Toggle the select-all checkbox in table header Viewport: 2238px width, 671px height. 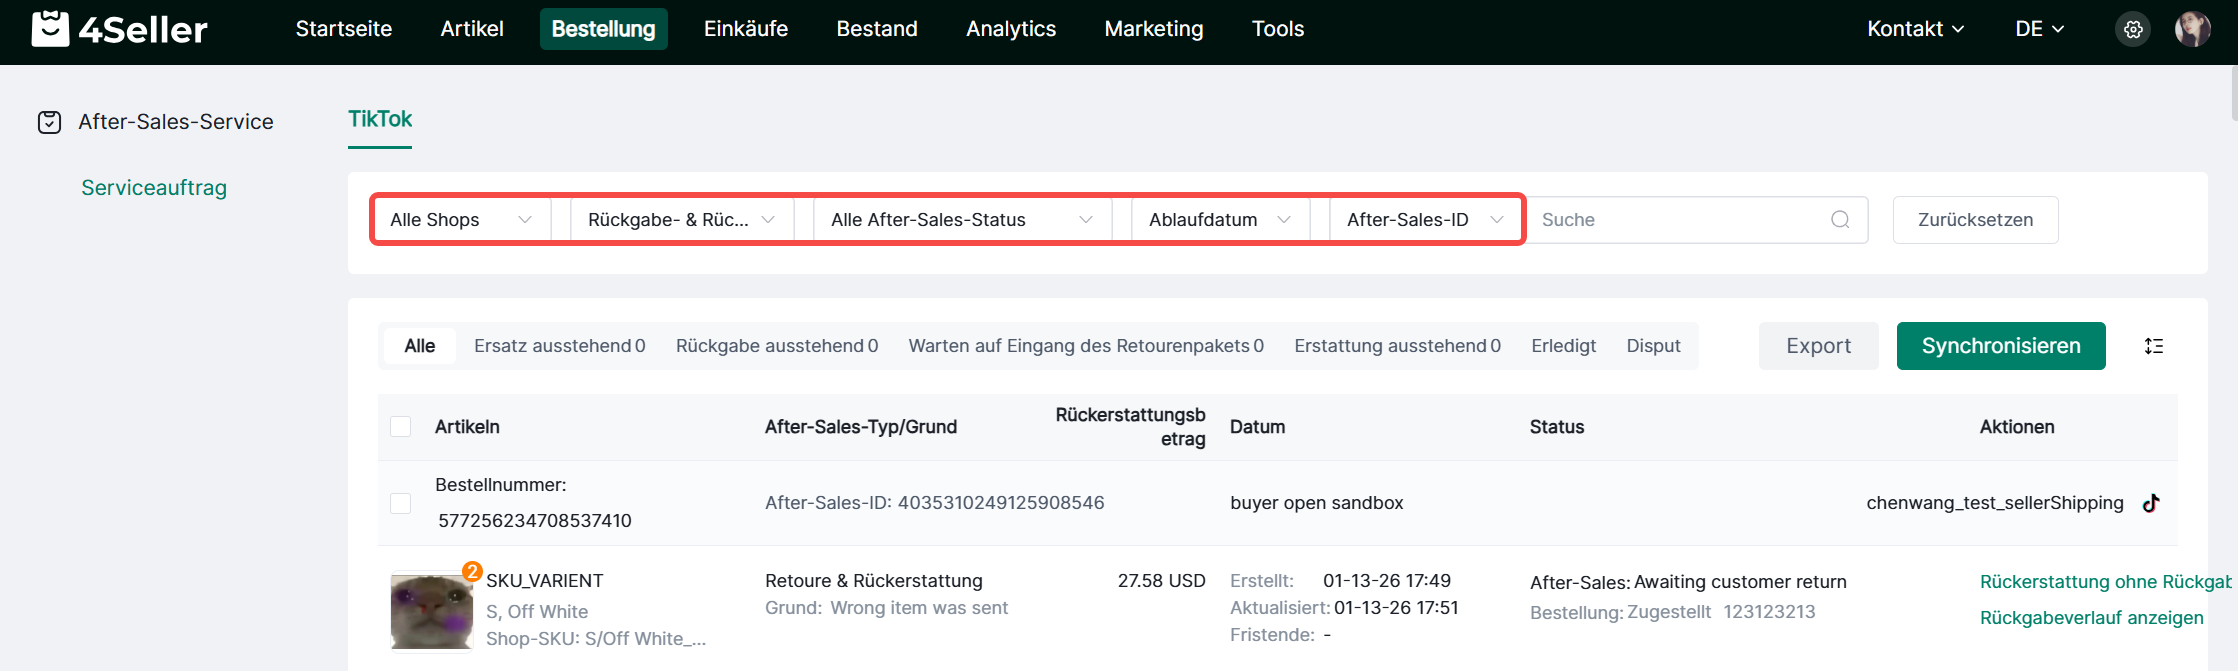tap(401, 427)
